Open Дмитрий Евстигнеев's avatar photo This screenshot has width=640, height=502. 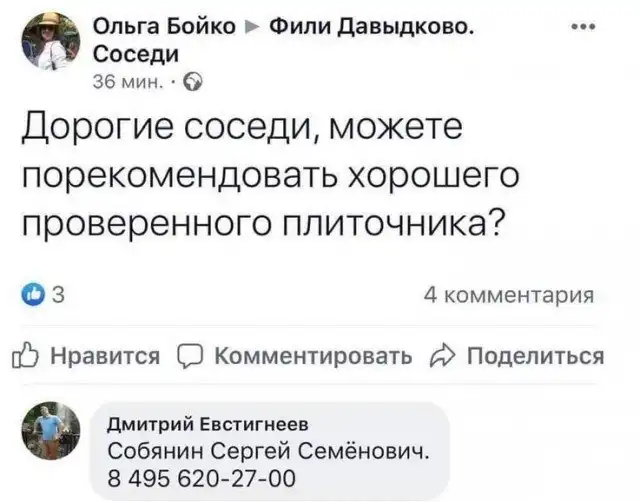pyautogui.click(x=53, y=430)
